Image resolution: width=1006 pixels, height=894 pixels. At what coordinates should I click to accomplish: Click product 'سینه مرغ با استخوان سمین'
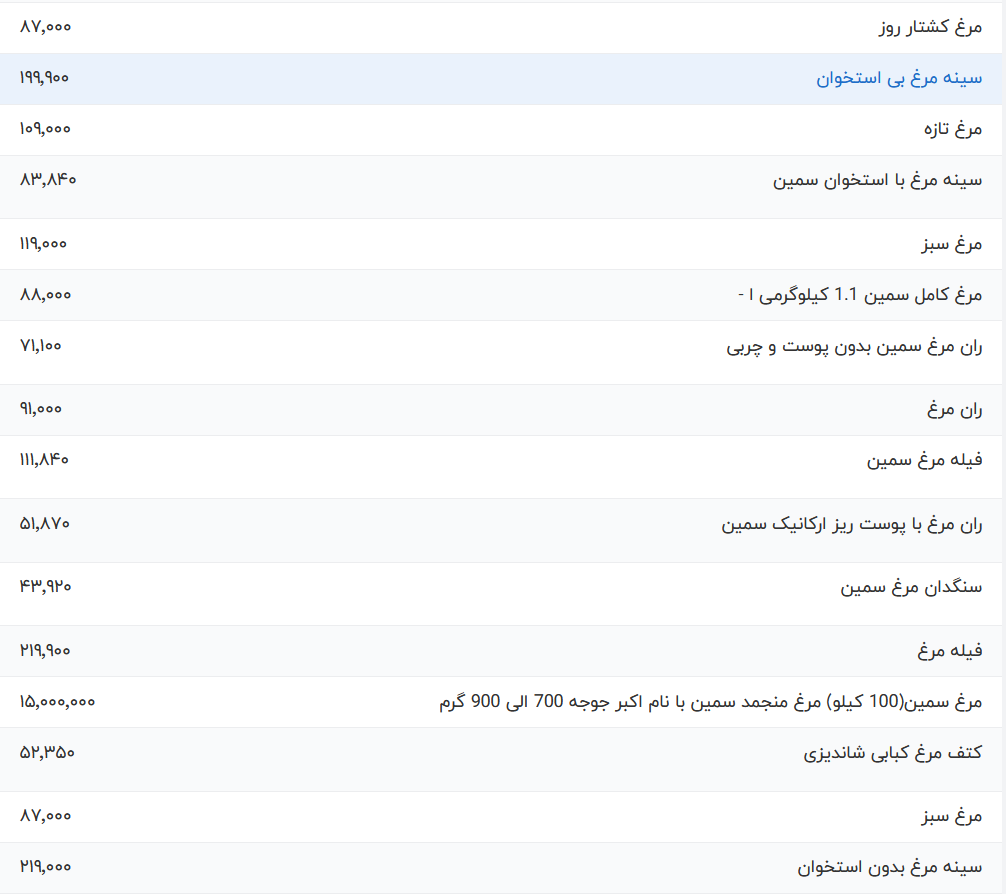tap(877, 180)
